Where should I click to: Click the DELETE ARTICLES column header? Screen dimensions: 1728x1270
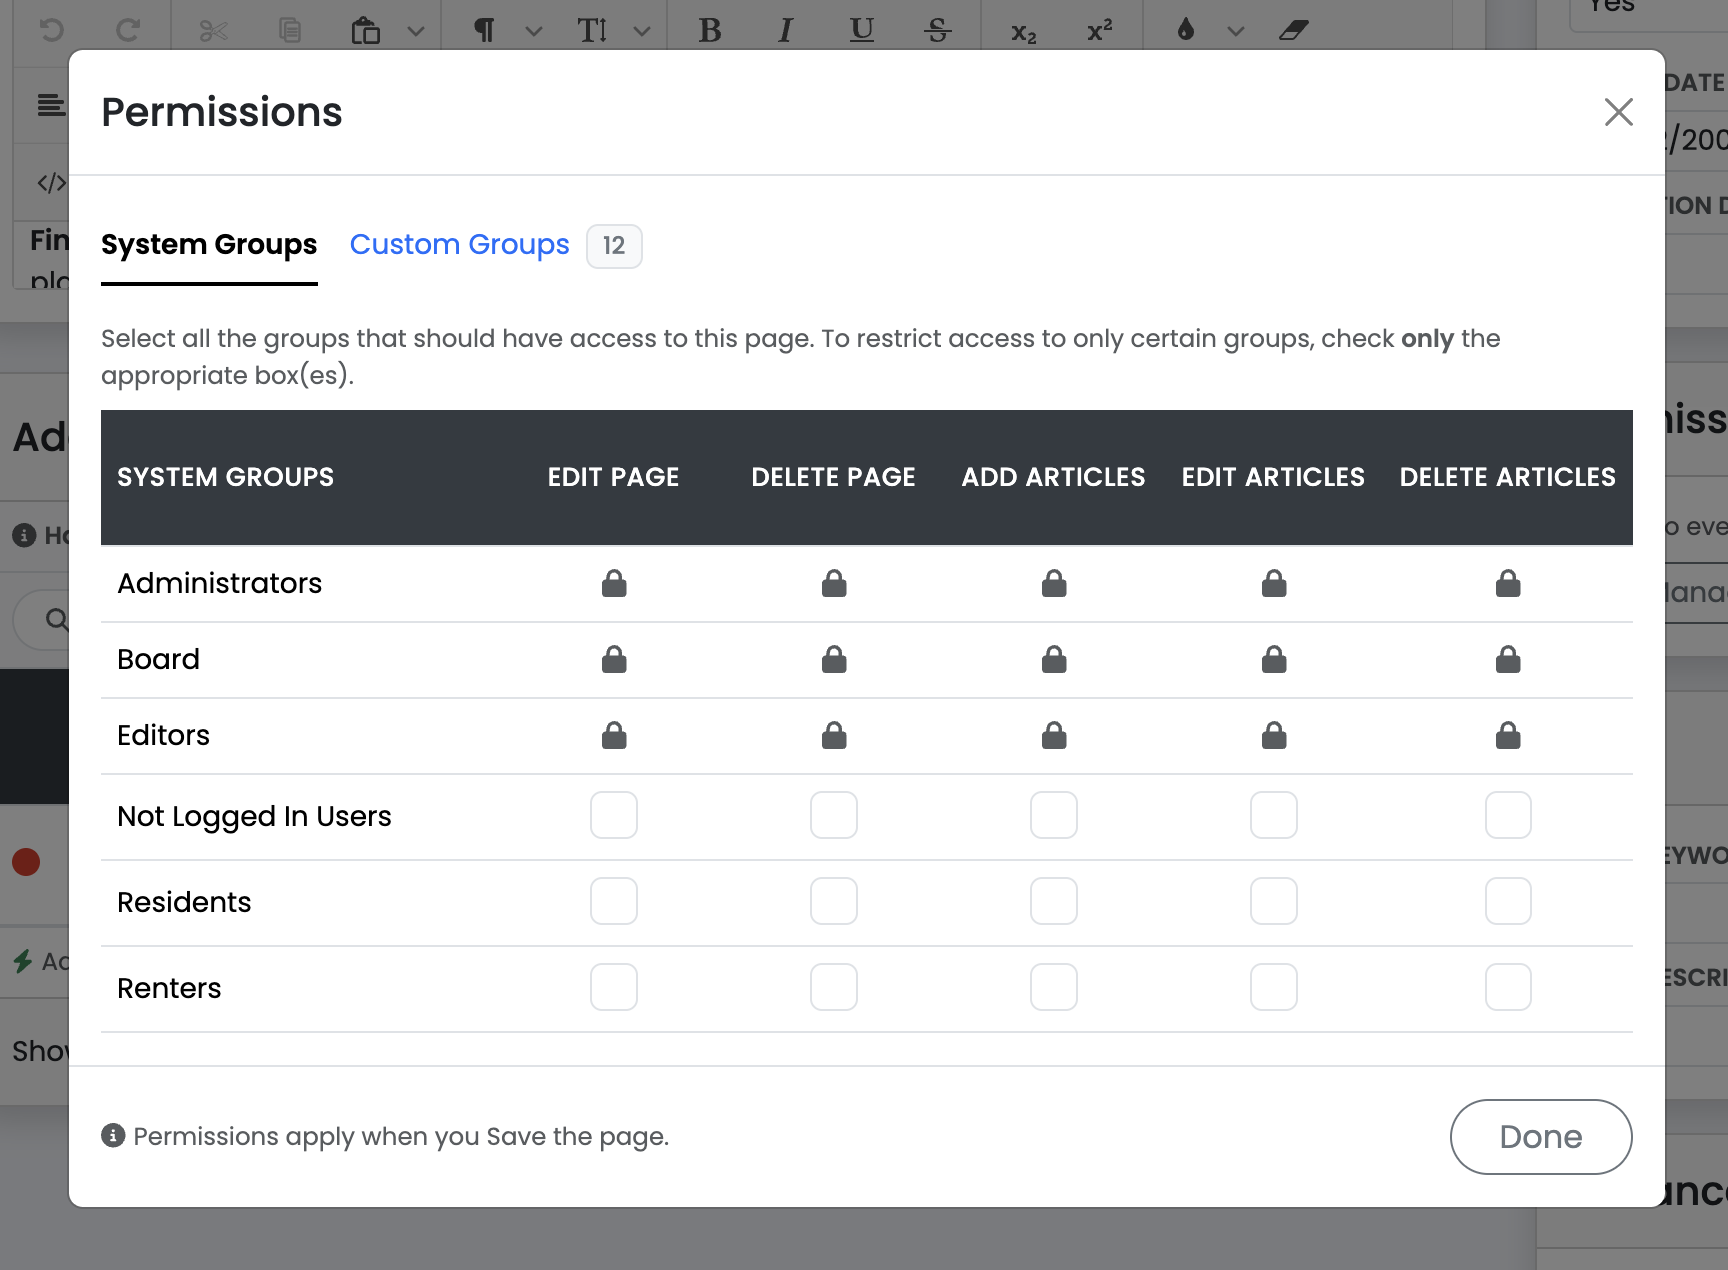(x=1507, y=477)
